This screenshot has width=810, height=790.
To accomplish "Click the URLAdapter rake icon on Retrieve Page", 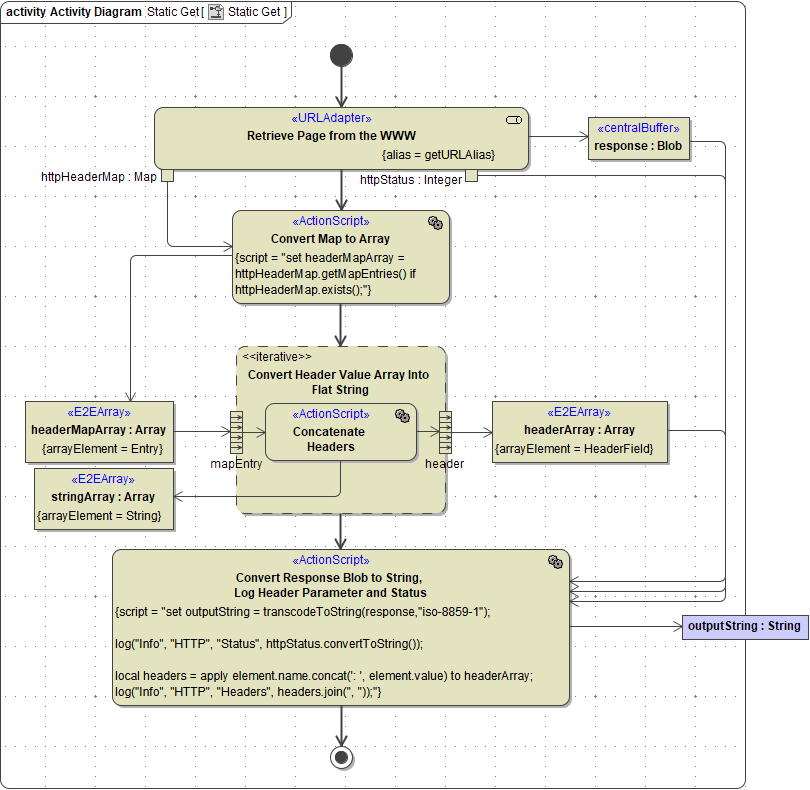I will tap(514, 120).
